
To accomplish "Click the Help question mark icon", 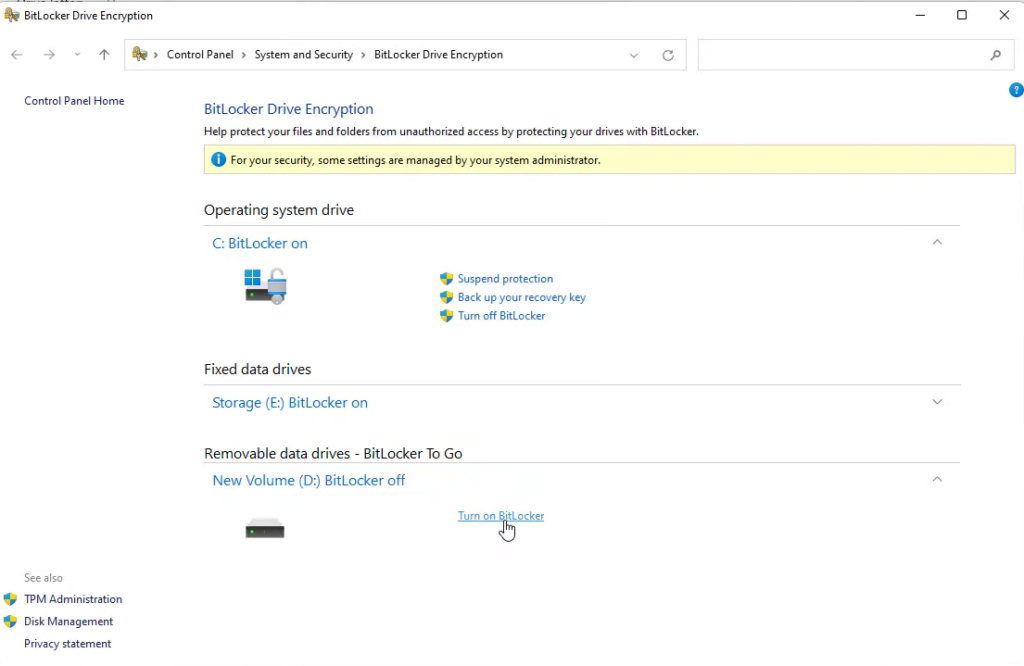I will pos(1016,90).
